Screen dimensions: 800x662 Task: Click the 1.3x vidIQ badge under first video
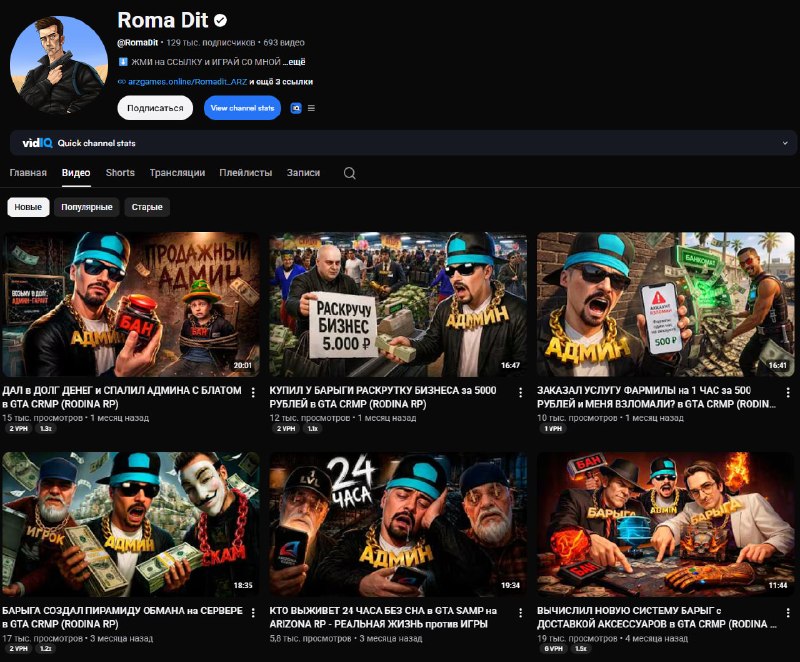pos(46,429)
